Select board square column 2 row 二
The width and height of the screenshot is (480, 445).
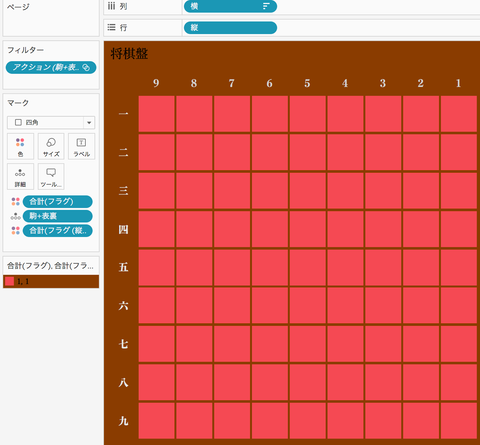[421, 152]
